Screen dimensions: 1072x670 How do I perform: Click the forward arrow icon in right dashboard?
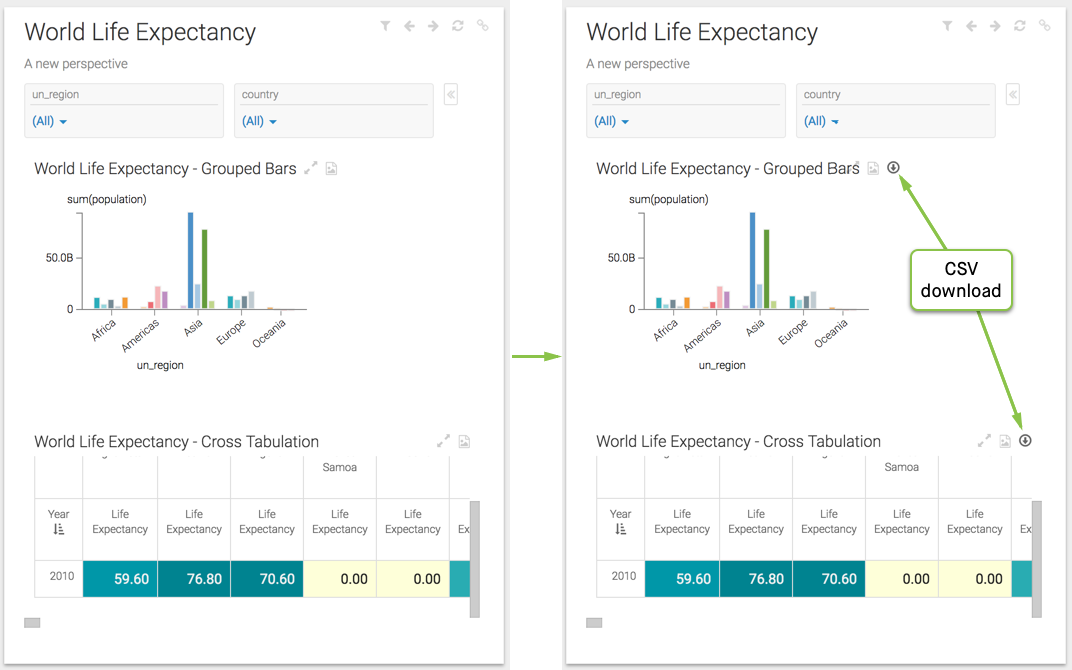point(995,26)
